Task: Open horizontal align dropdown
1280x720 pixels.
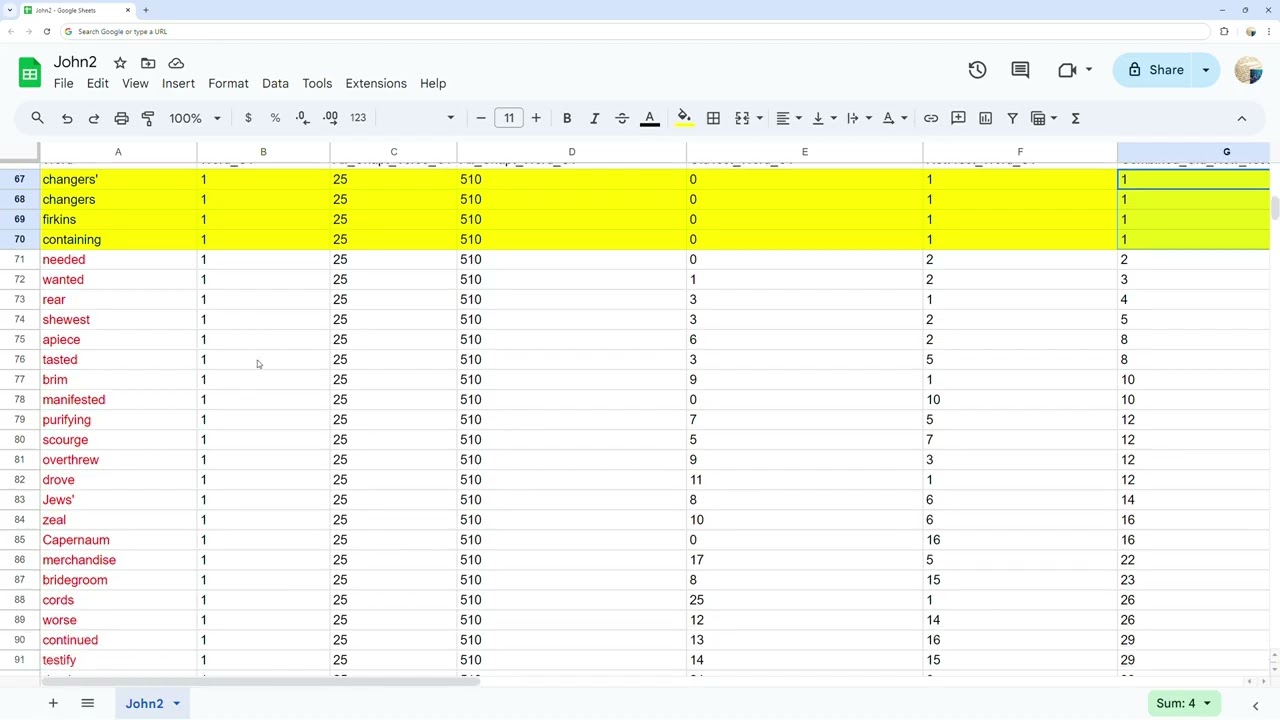Action: click(x=789, y=118)
